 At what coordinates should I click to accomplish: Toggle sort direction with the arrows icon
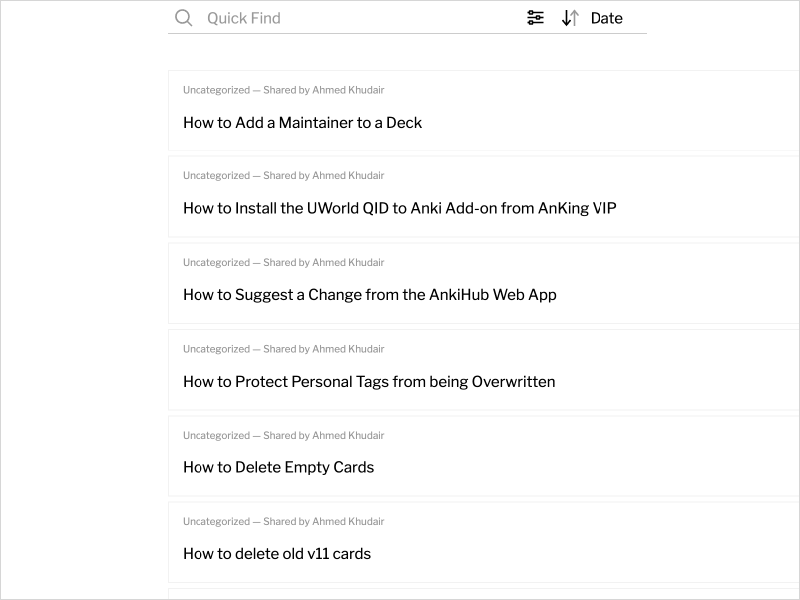pyautogui.click(x=570, y=18)
